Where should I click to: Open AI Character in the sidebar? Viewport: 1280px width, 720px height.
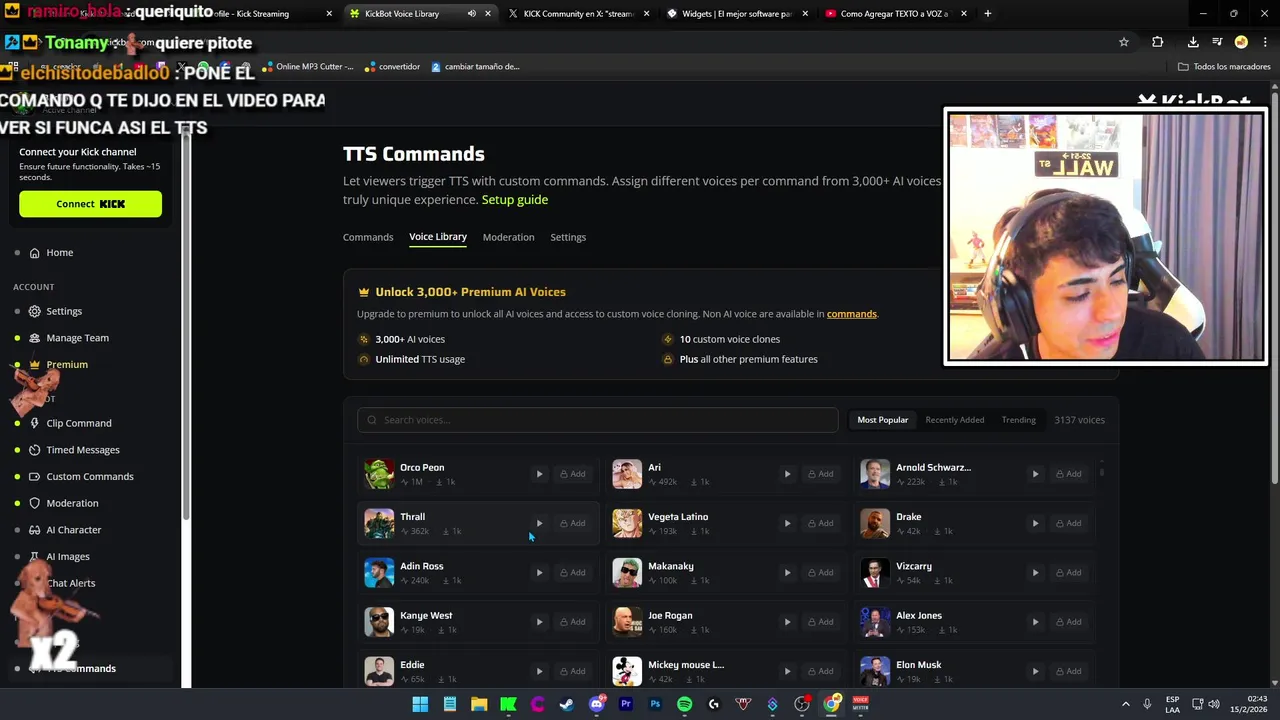click(73, 530)
